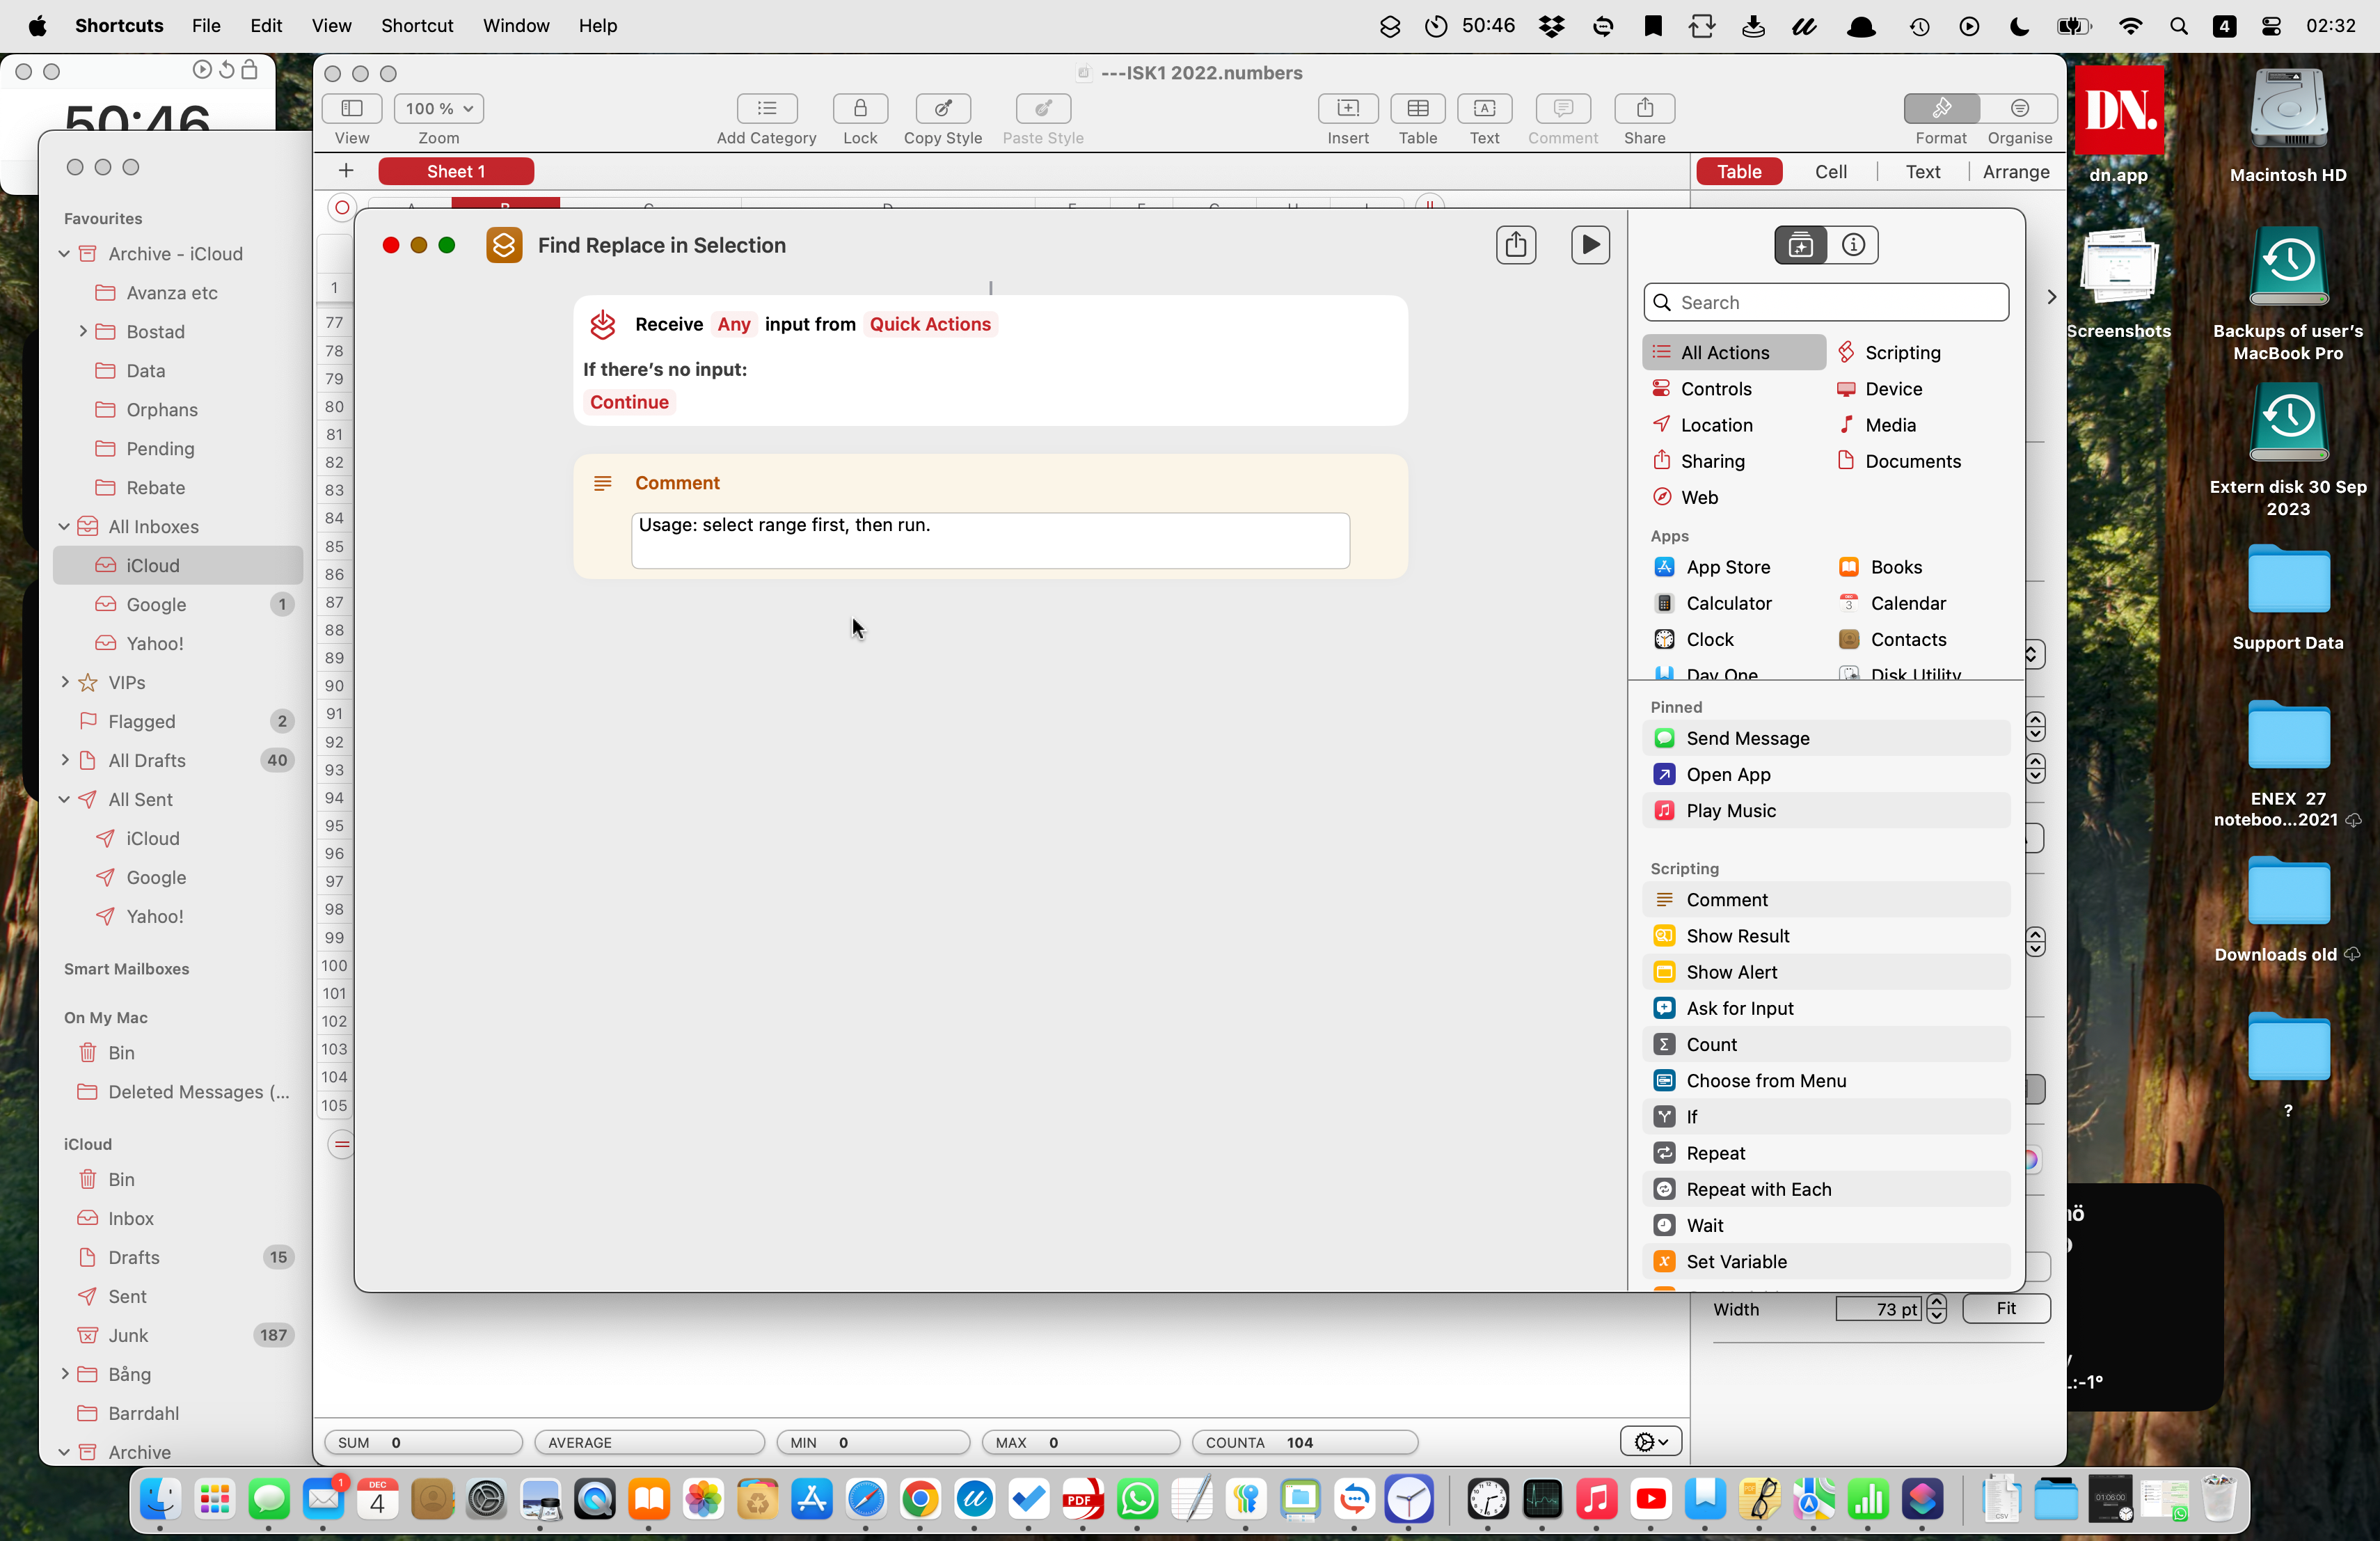Change the Continue no-input option
The image size is (2380, 1541).
629,402
